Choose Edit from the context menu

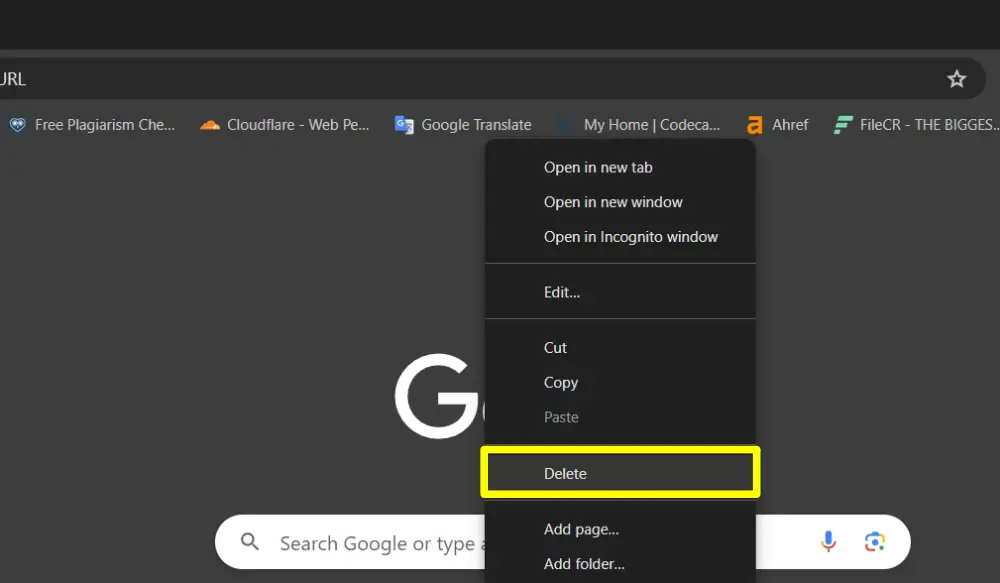[561, 292]
